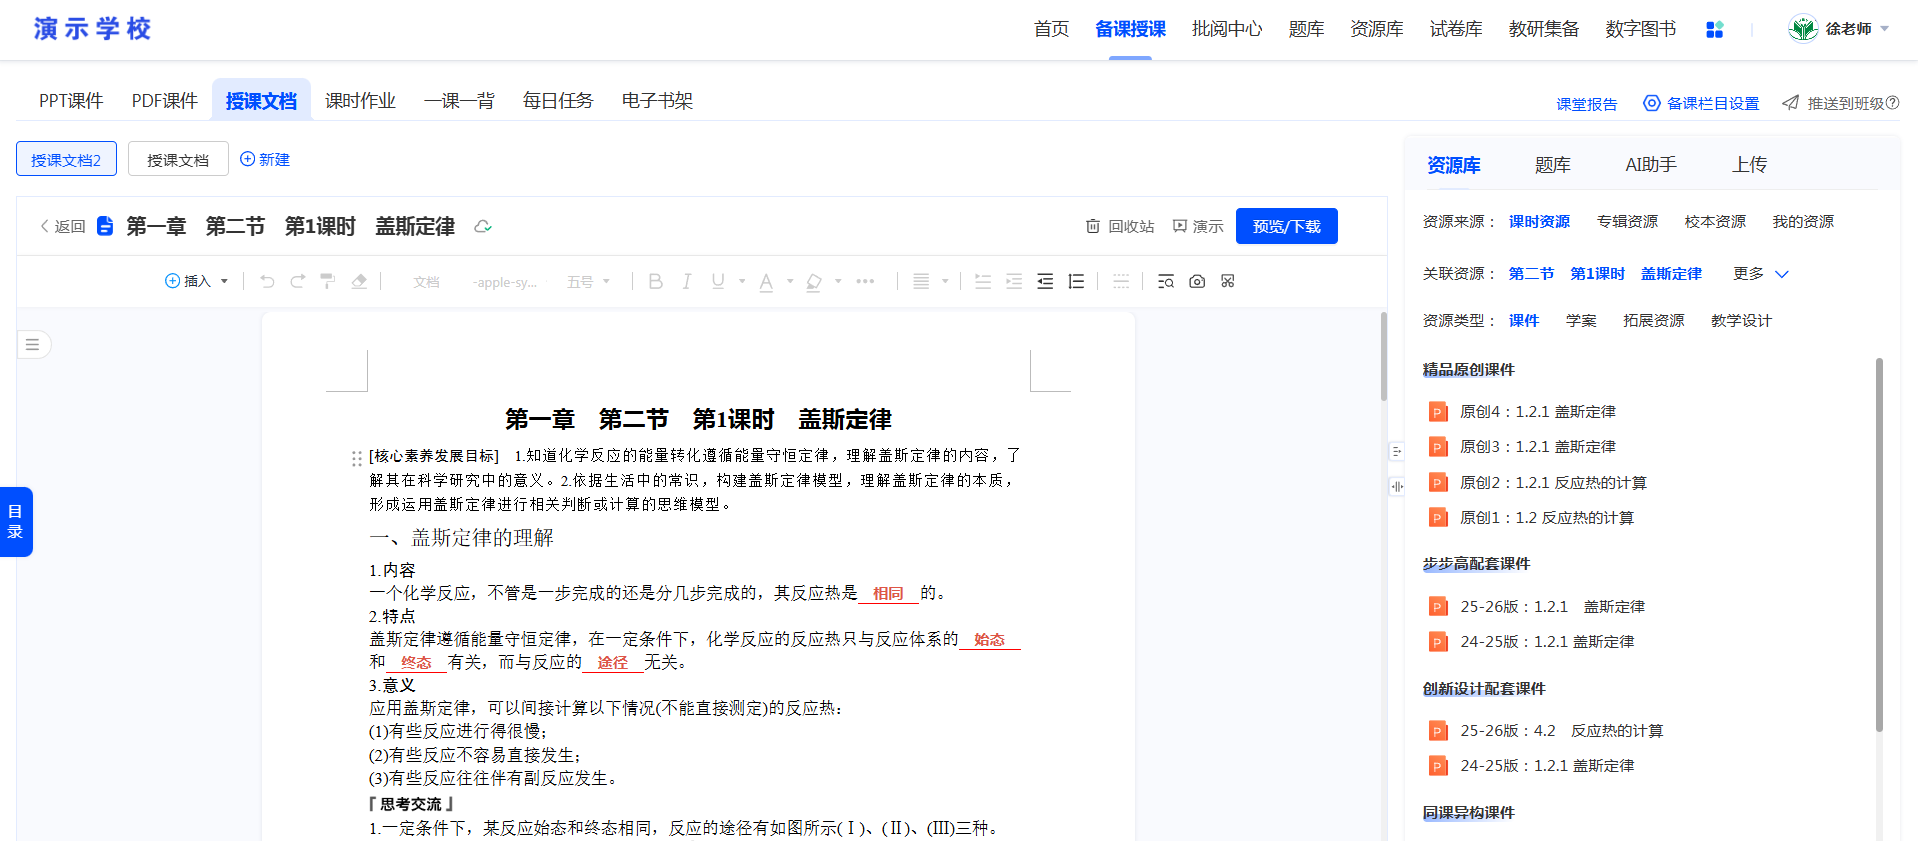Open more formatting options ellipsis
Viewport: 1918px width, 841px height.
click(x=865, y=281)
